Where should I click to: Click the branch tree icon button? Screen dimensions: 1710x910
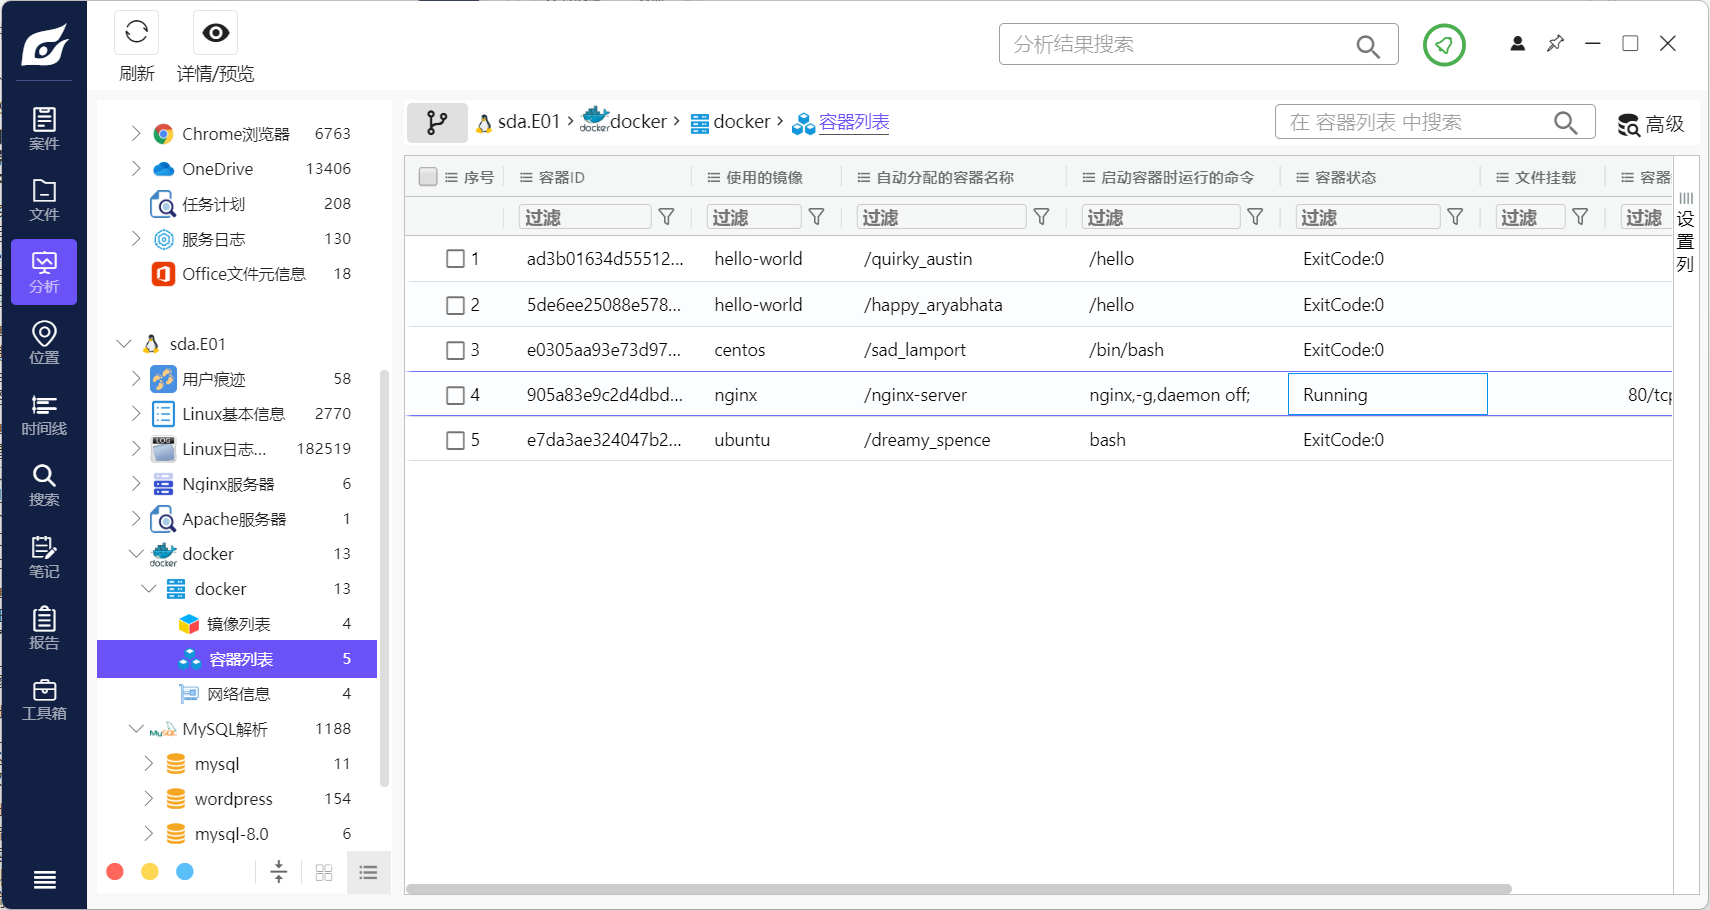click(x=437, y=123)
